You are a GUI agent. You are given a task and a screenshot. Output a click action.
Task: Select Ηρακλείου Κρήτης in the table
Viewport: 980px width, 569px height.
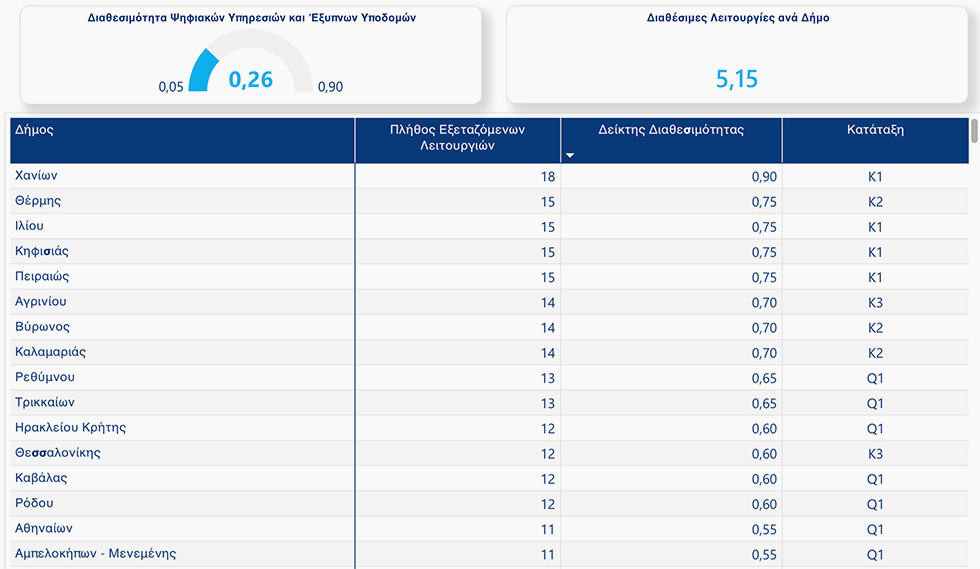[x=70, y=428]
